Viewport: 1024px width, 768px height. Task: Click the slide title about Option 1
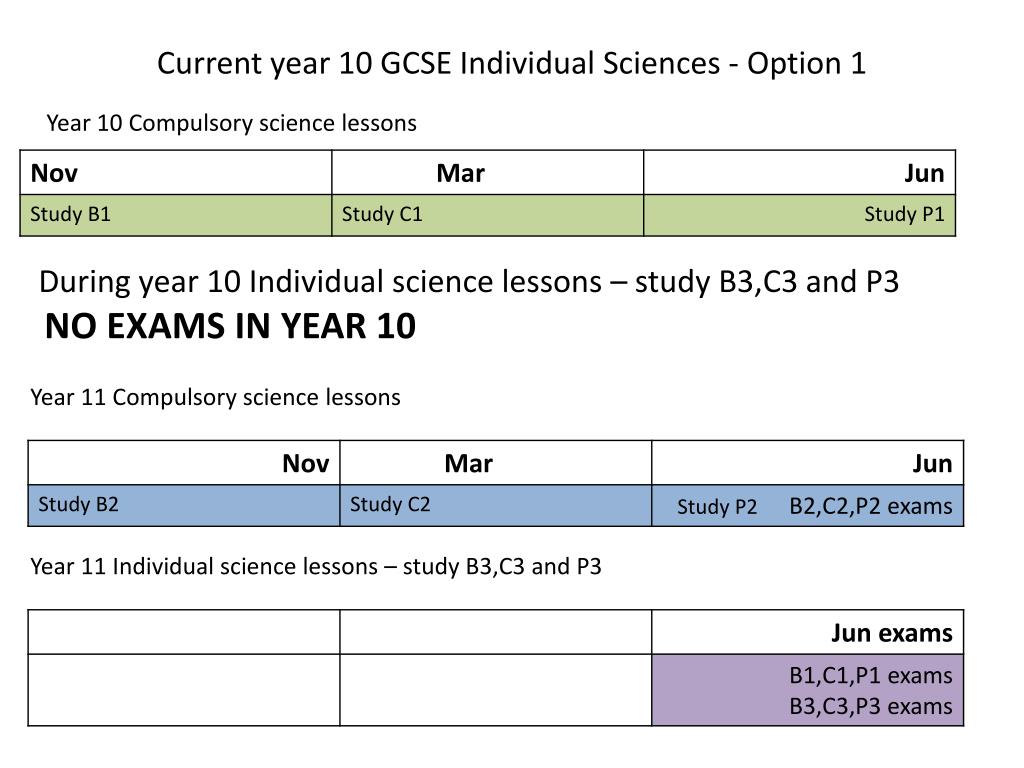(511, 64)
